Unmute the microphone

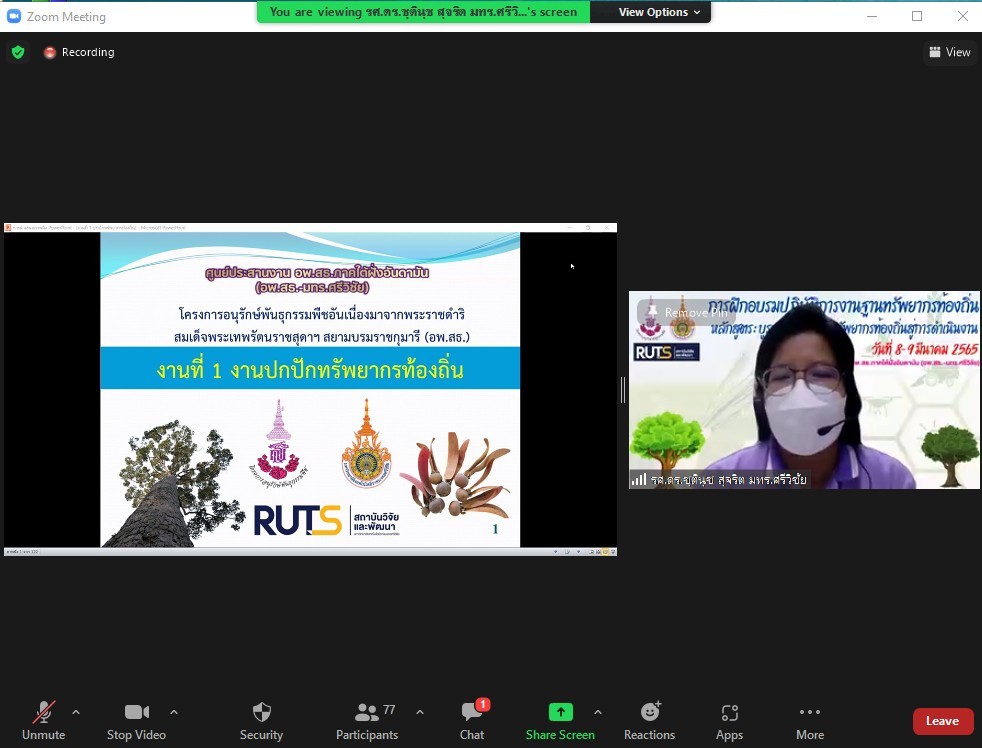click(x=43, y=720)
